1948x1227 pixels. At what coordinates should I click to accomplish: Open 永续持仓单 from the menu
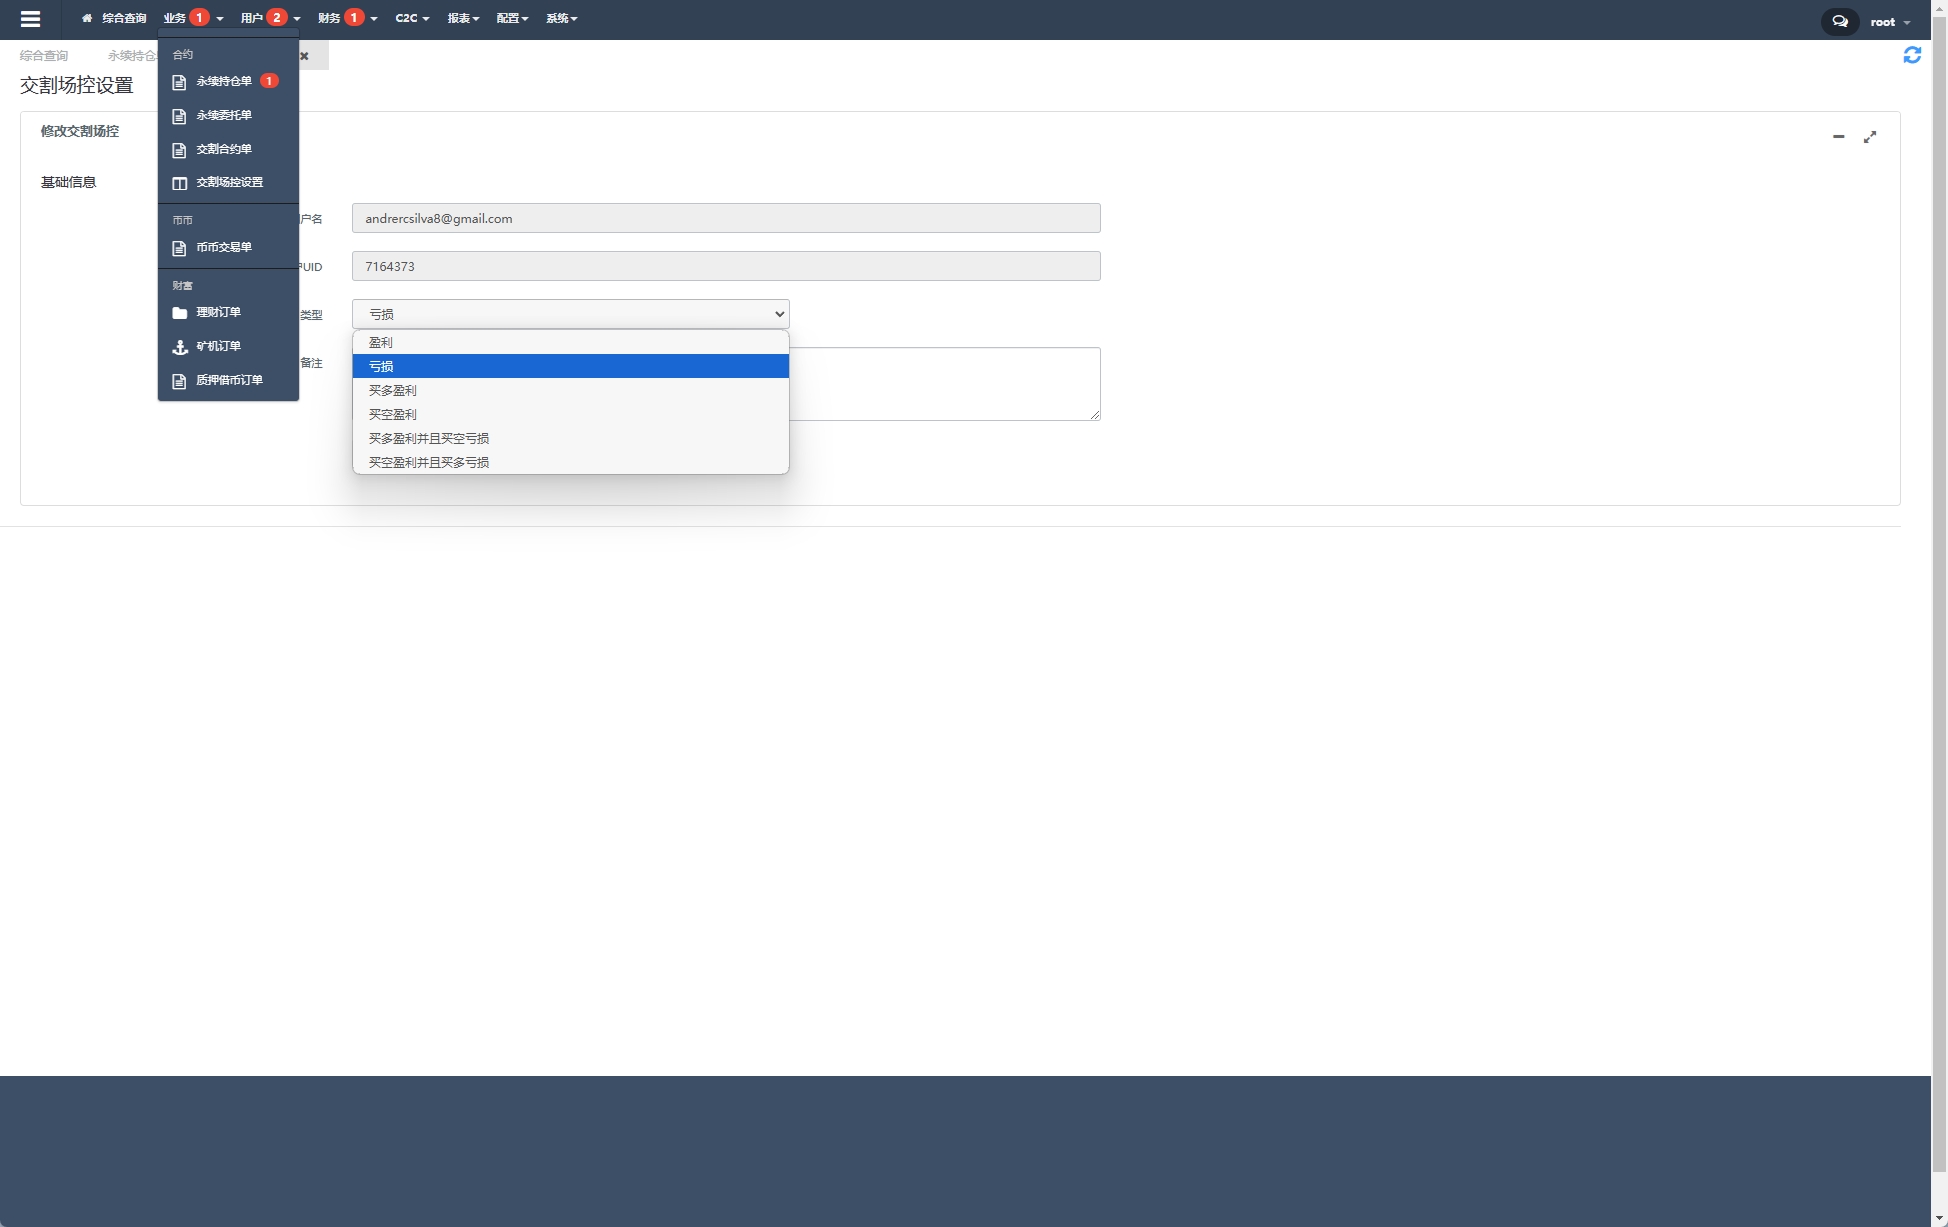[x=224, y=82]
